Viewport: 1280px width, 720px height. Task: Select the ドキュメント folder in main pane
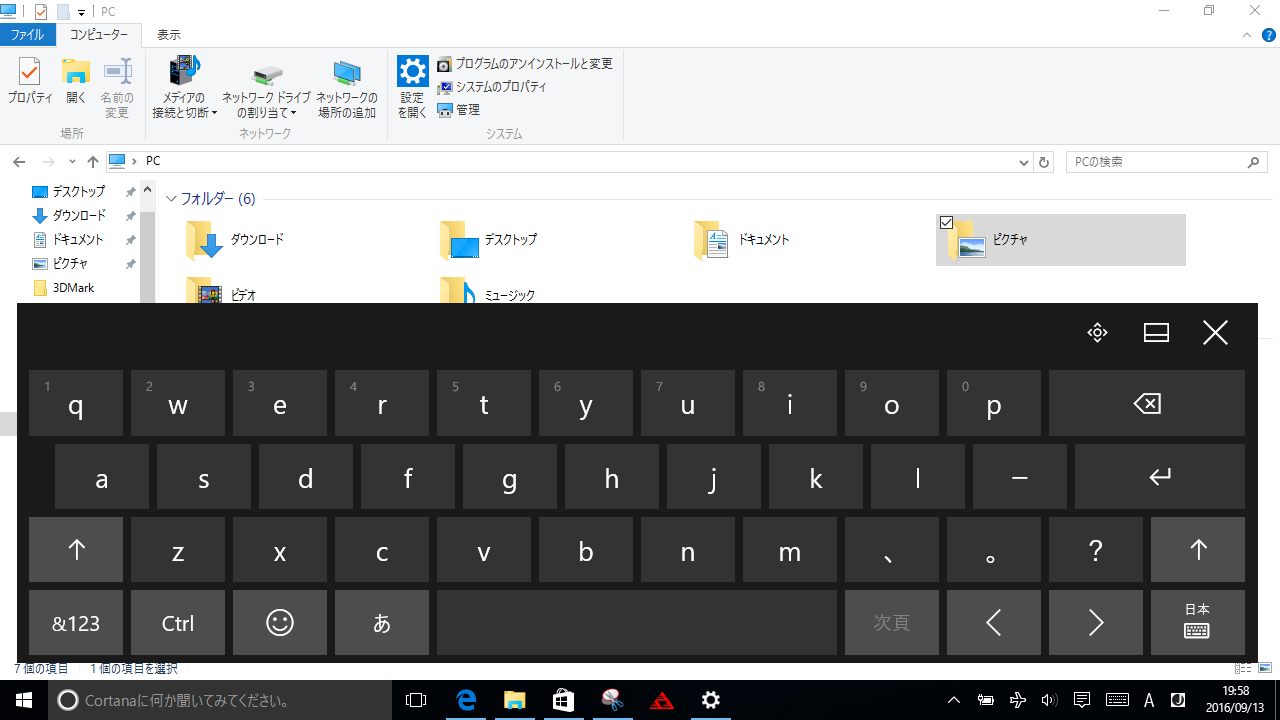point(744,240)
